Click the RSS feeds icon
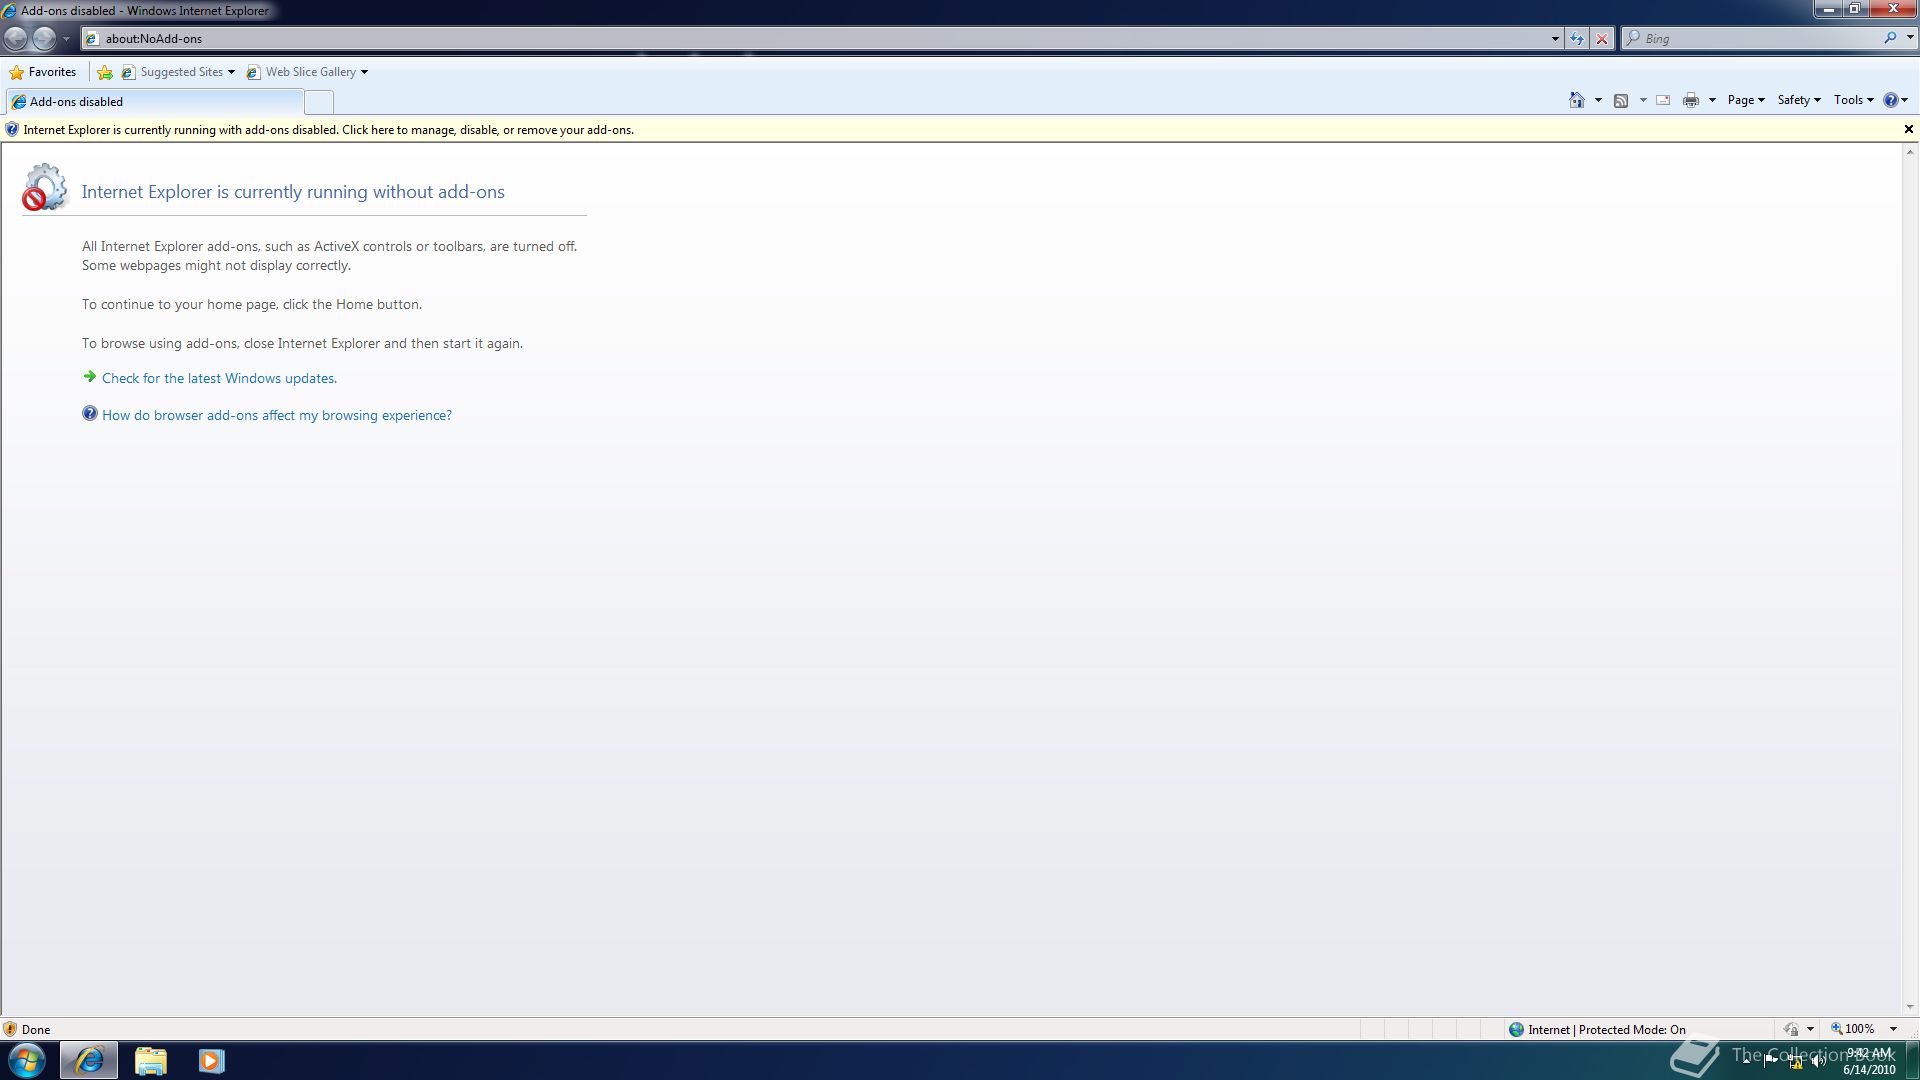This screenshot has height=1080, width=1920. 1621,100
